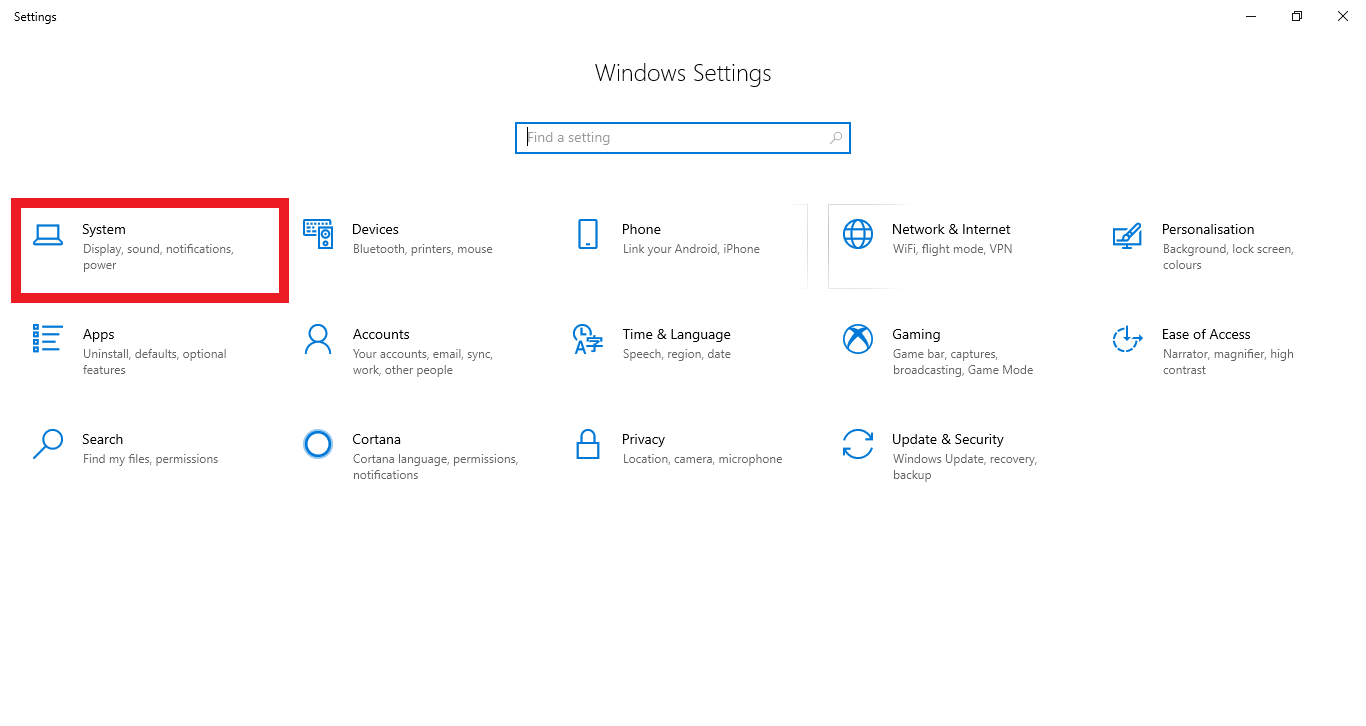Open the Personalisation paintbrush icon
This screenshot has height=726, width=1366.
coord(1127,236)
